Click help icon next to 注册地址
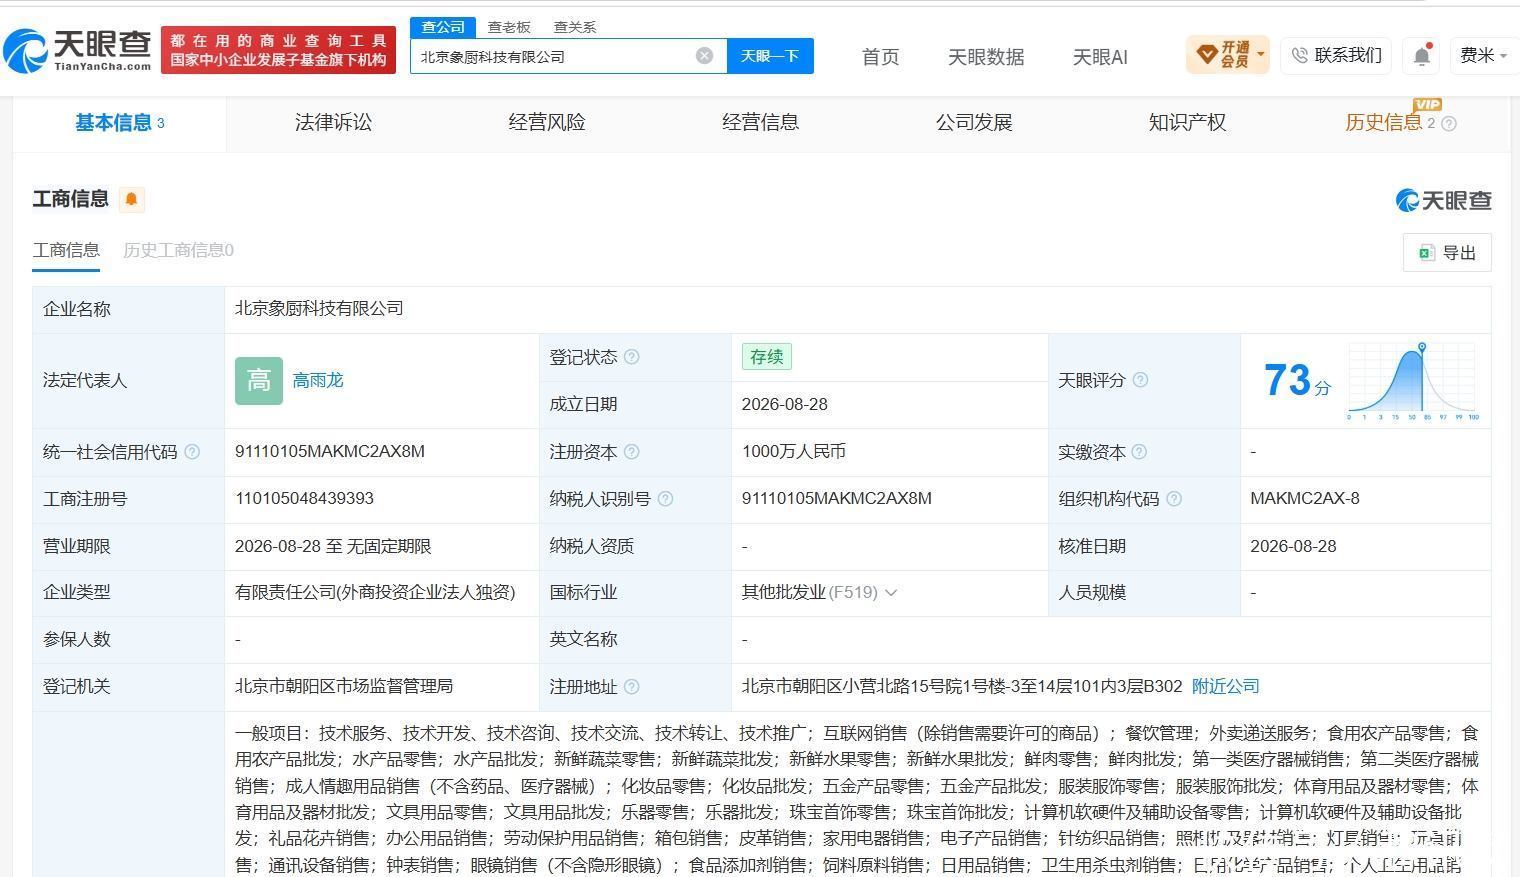Screen dimensions: 1520x877 (x=632, y=687)
